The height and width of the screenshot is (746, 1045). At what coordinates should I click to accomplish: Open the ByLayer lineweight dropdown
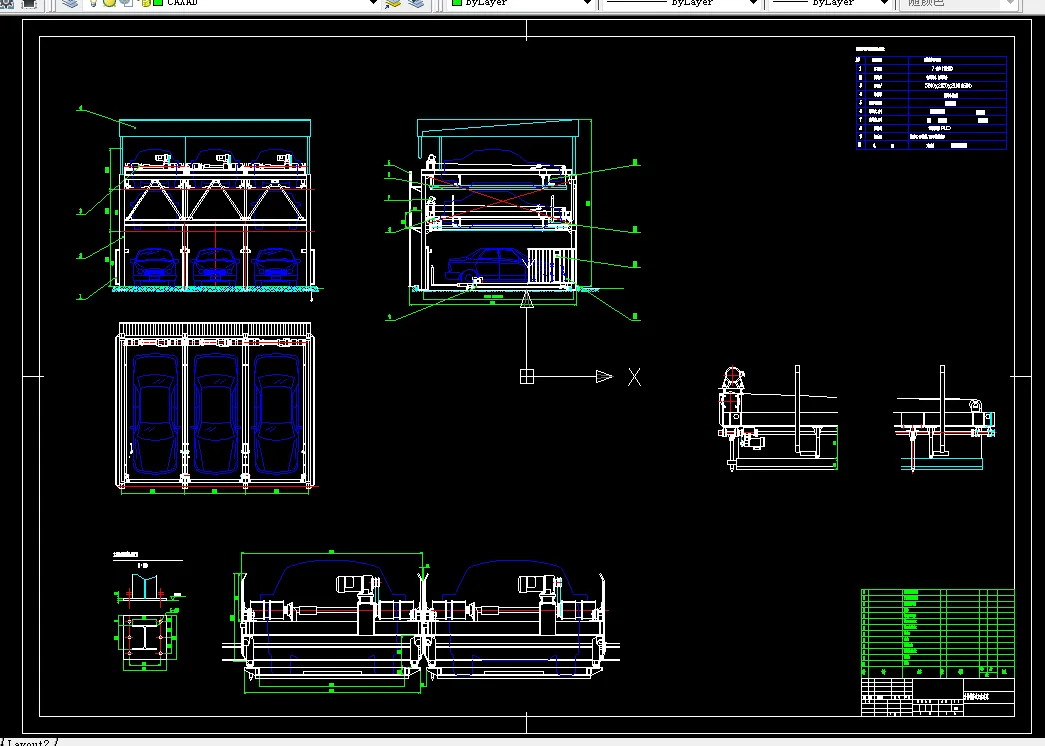tap(830, 3)
